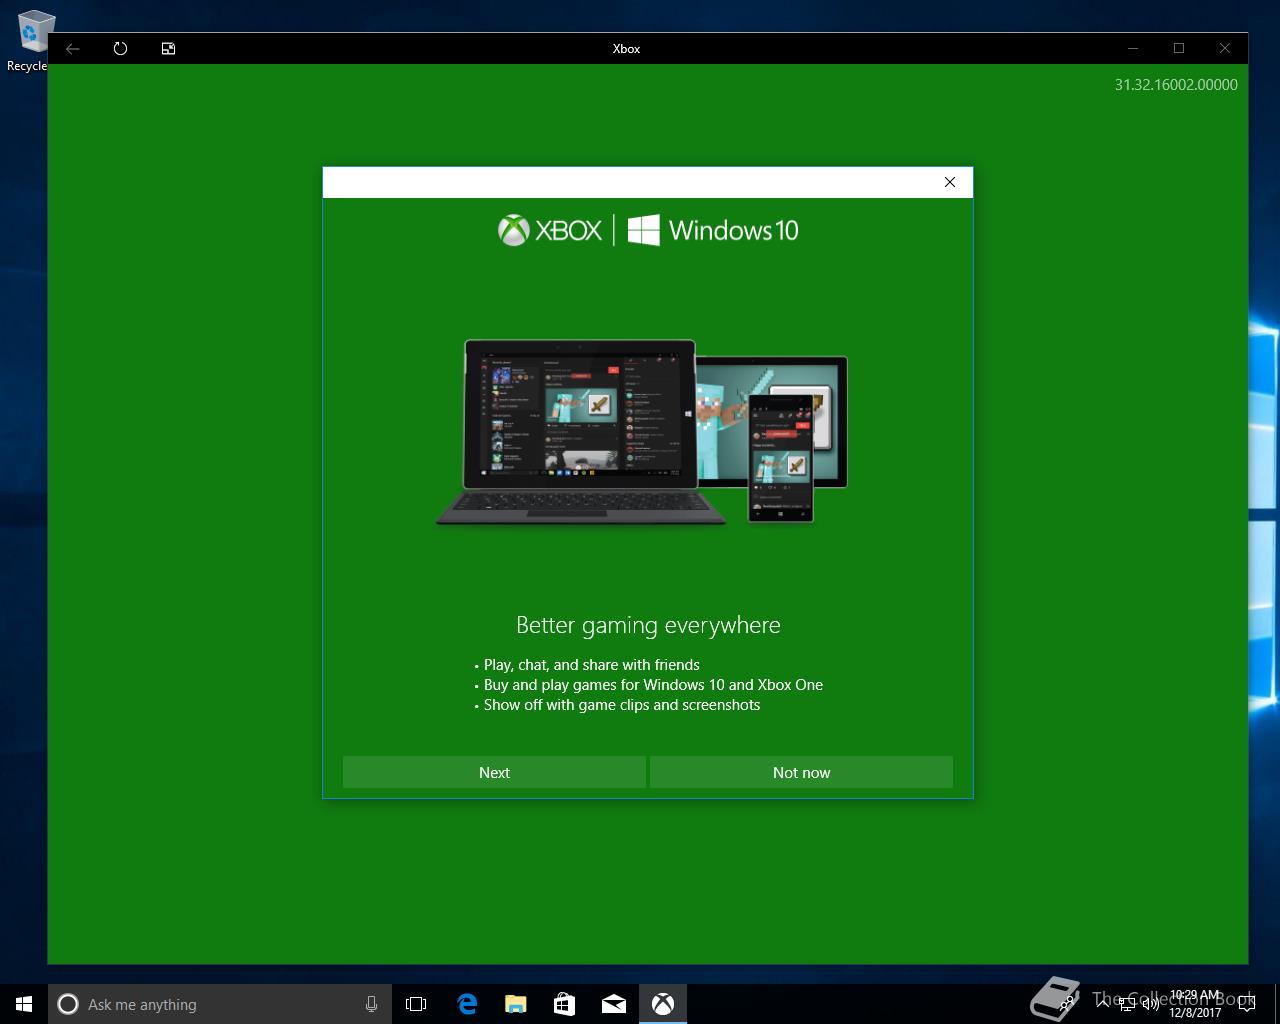Open the volume control in the tray
Image resolution: width=1280 pixels, height=1024 pixels.
coord(1151,1003)
